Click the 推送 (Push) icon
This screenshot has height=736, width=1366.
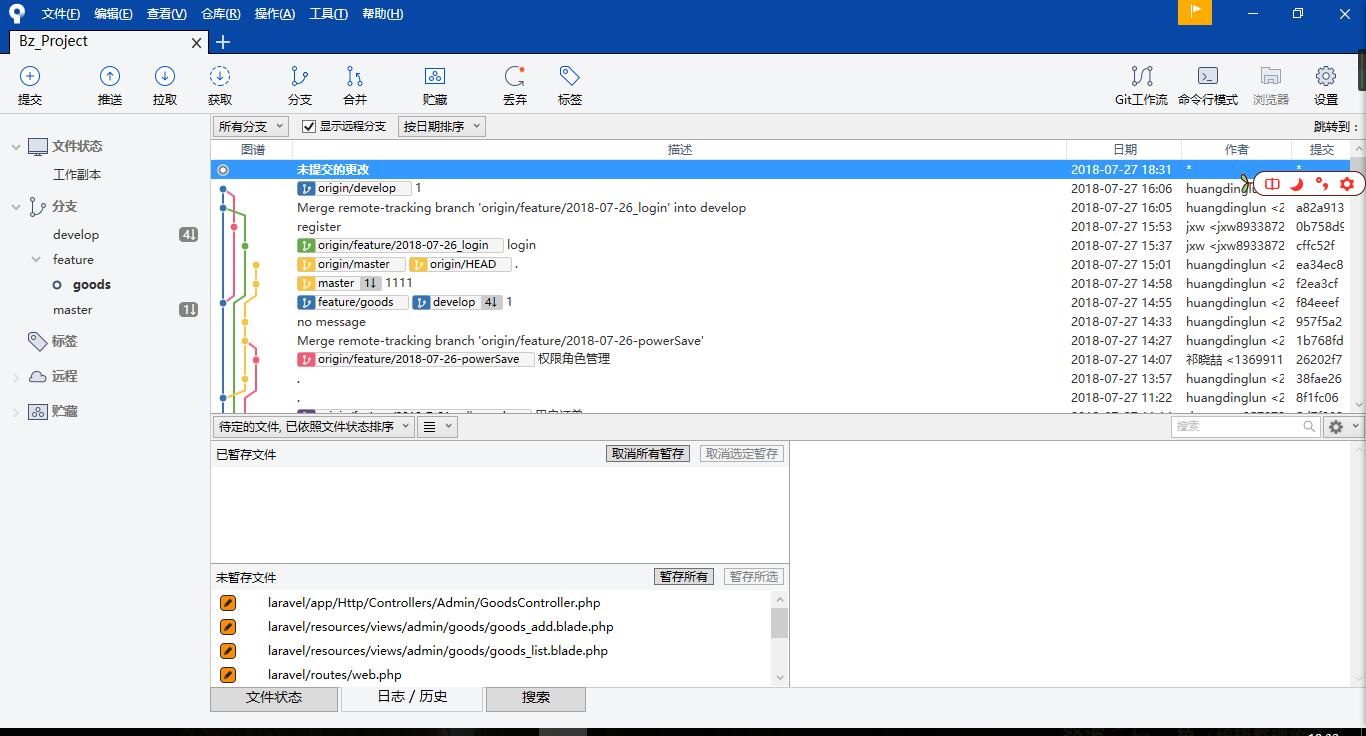[110, 84]
